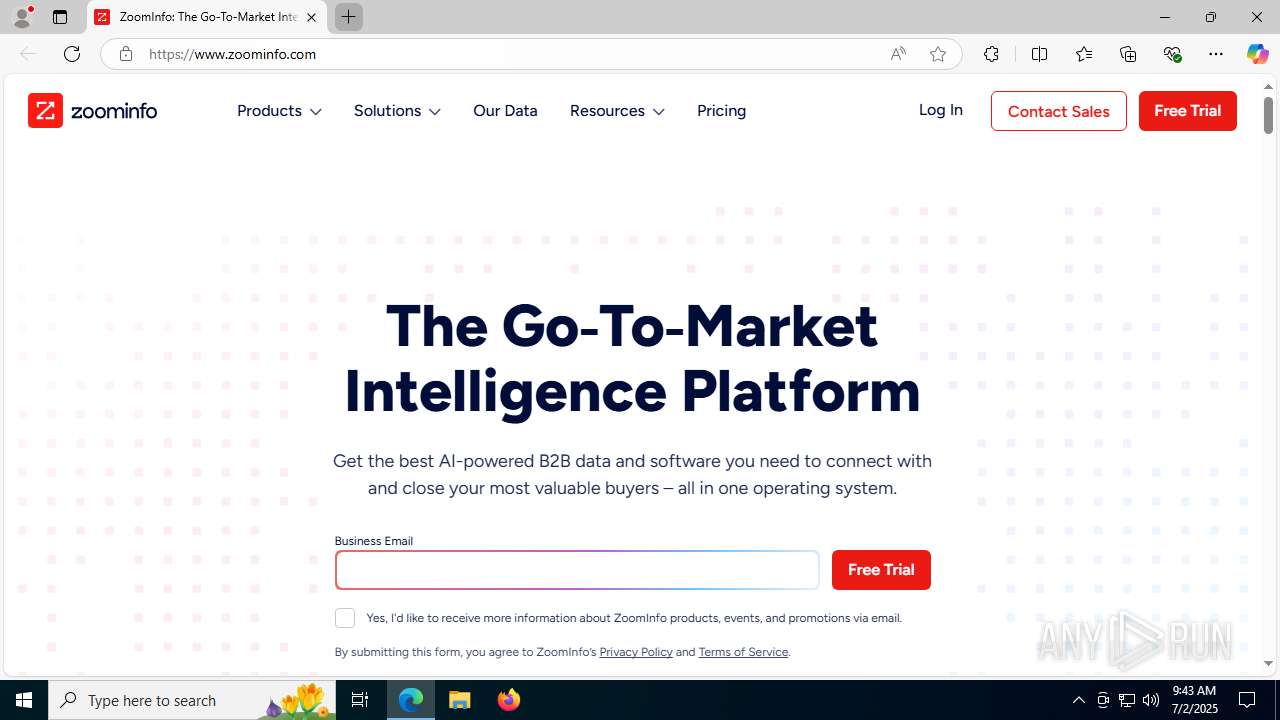Image resolution: width=1280 pixels, height=720 pixels.
Task: View site information lock icon
Action: 126,54
